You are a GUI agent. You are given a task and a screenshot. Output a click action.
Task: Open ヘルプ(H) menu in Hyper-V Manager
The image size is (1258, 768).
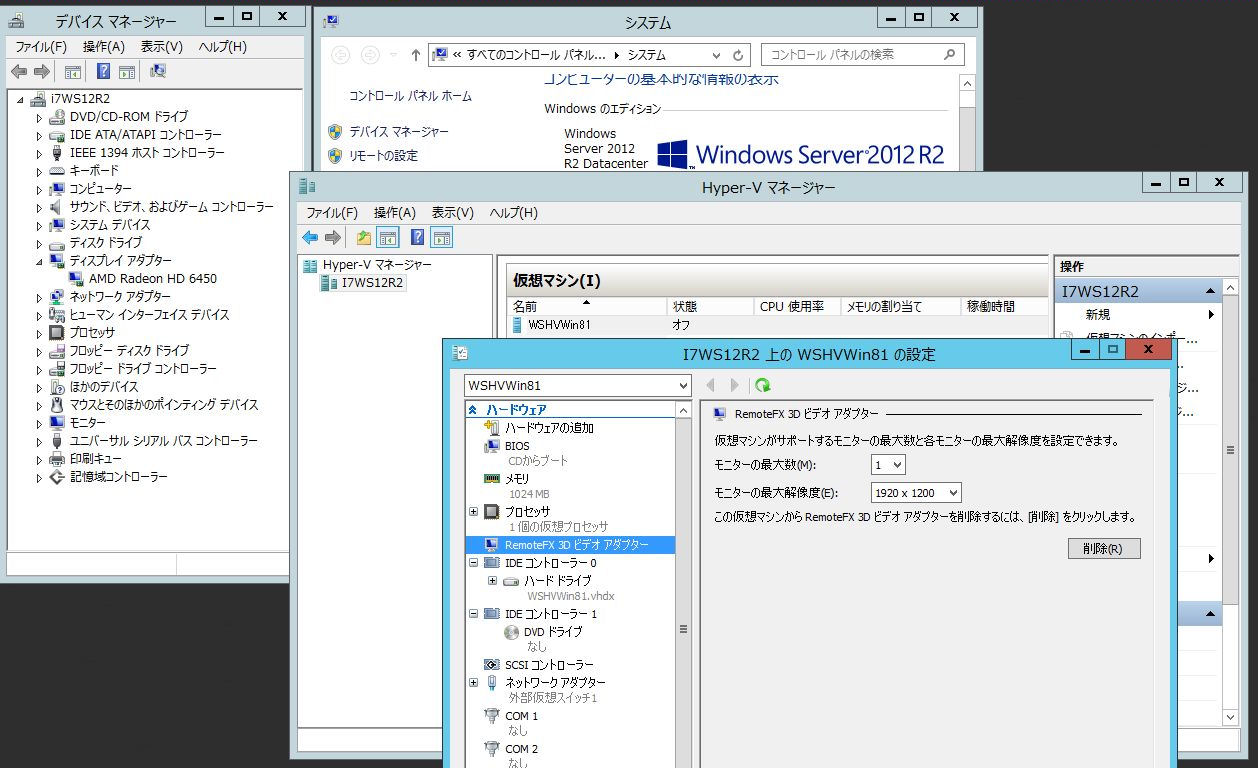click(513, 213)
